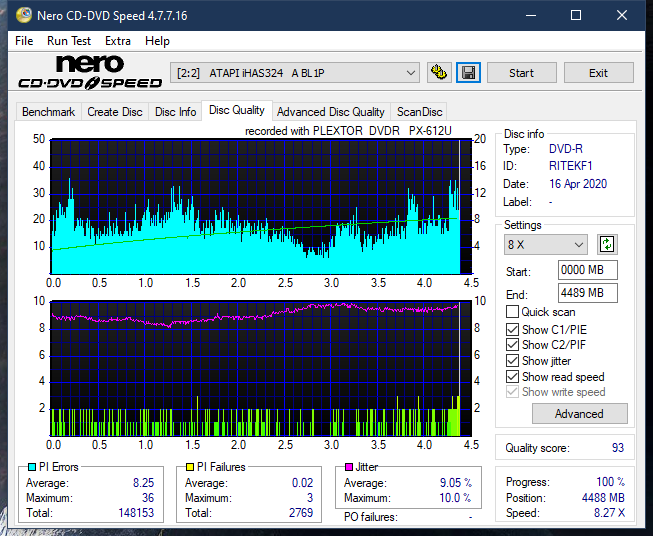Click the Start button
Screen dimensions: 653x536
(521, 73)
